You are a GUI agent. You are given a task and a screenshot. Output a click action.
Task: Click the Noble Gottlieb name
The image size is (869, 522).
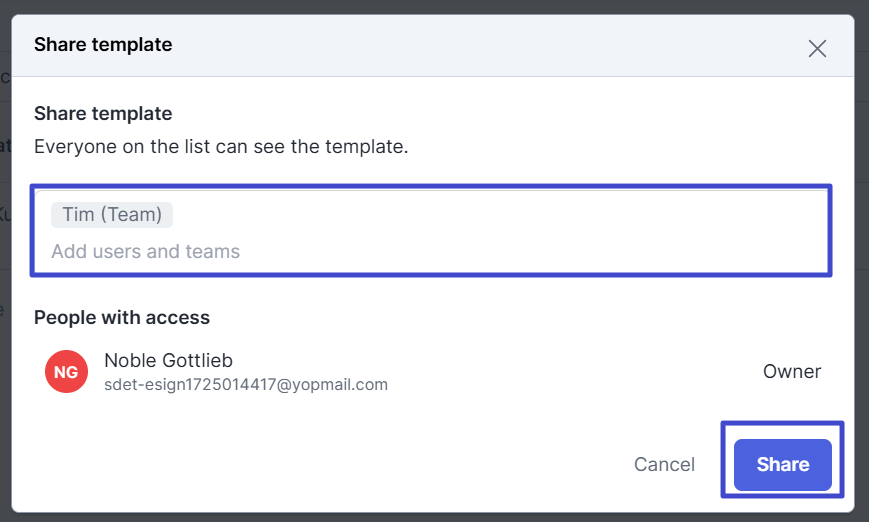point(168,360)
